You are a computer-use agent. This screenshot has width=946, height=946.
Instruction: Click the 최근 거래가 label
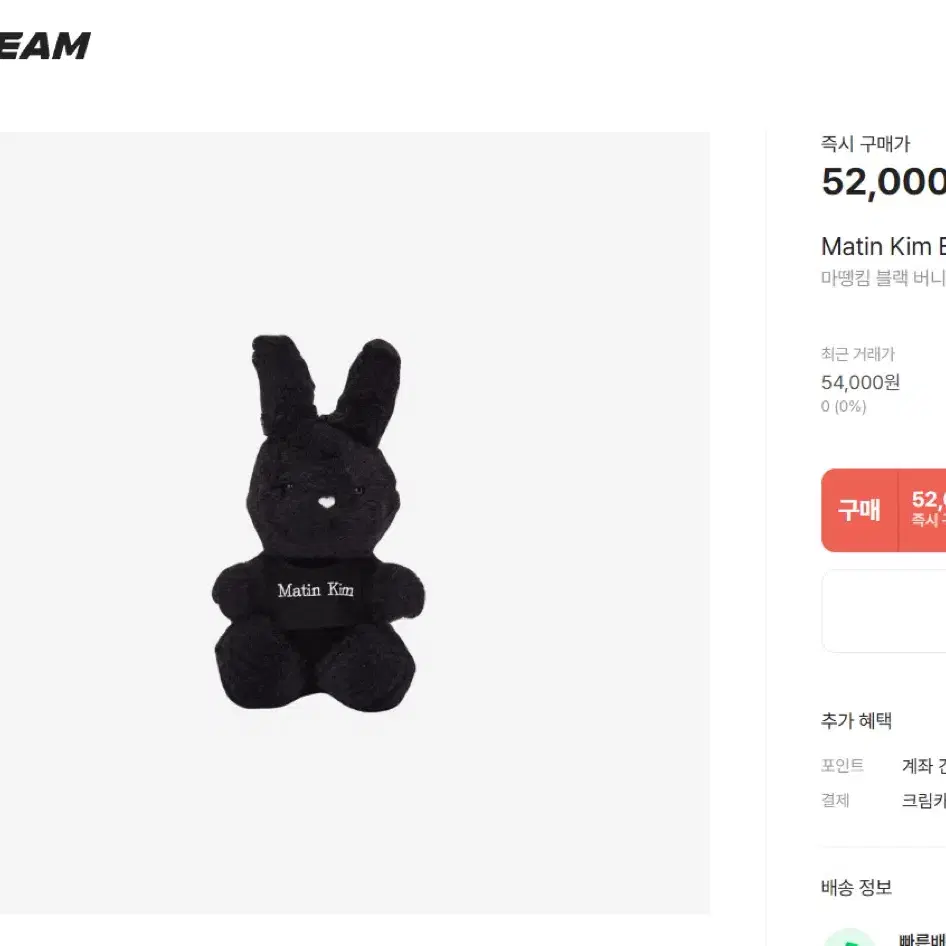pos(858,354)
